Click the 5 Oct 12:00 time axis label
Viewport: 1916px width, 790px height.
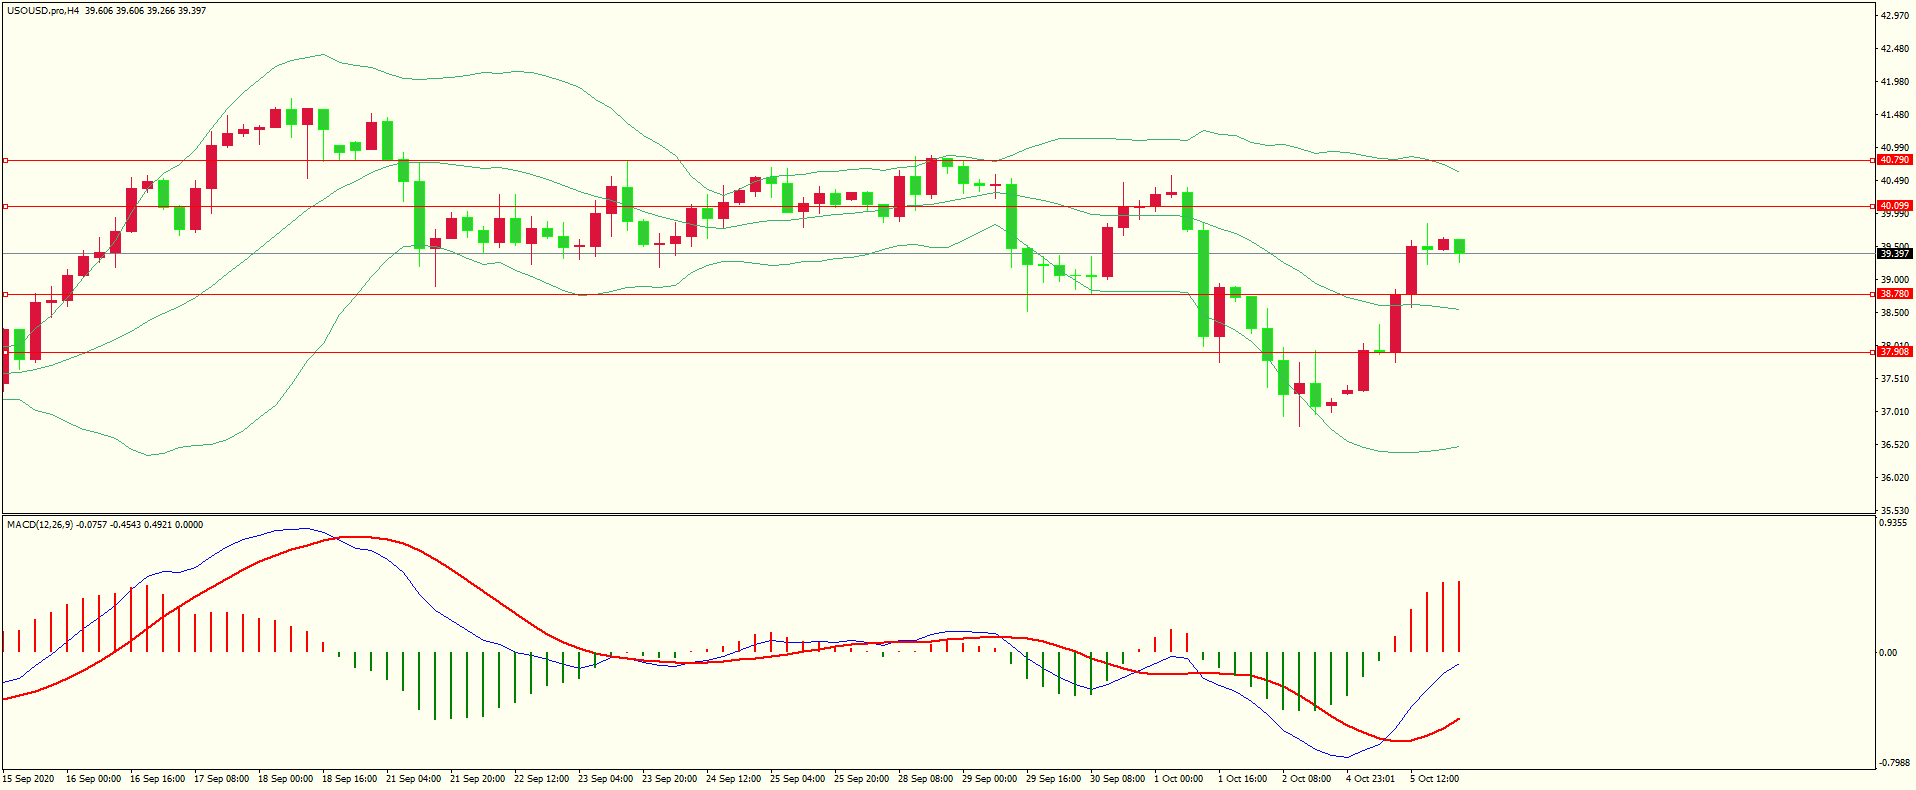click(1434, 779)
